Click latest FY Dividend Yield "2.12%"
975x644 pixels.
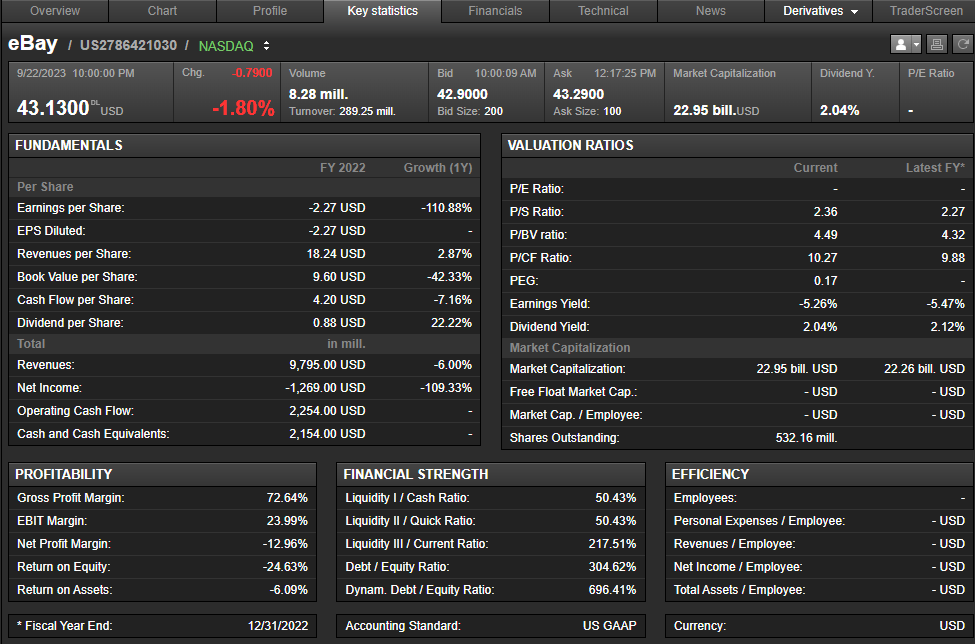pyautogui.click(x=948, y=327)
